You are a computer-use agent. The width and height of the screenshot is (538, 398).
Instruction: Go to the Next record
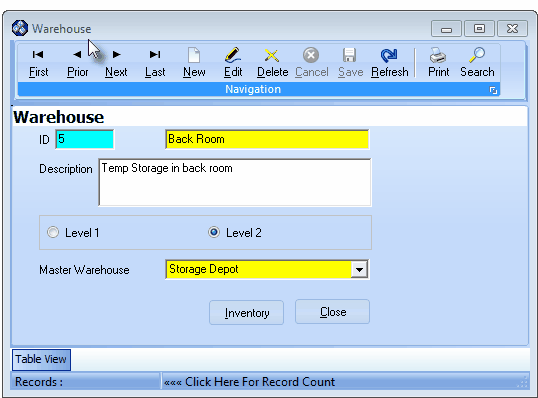(x=116, y=63)
